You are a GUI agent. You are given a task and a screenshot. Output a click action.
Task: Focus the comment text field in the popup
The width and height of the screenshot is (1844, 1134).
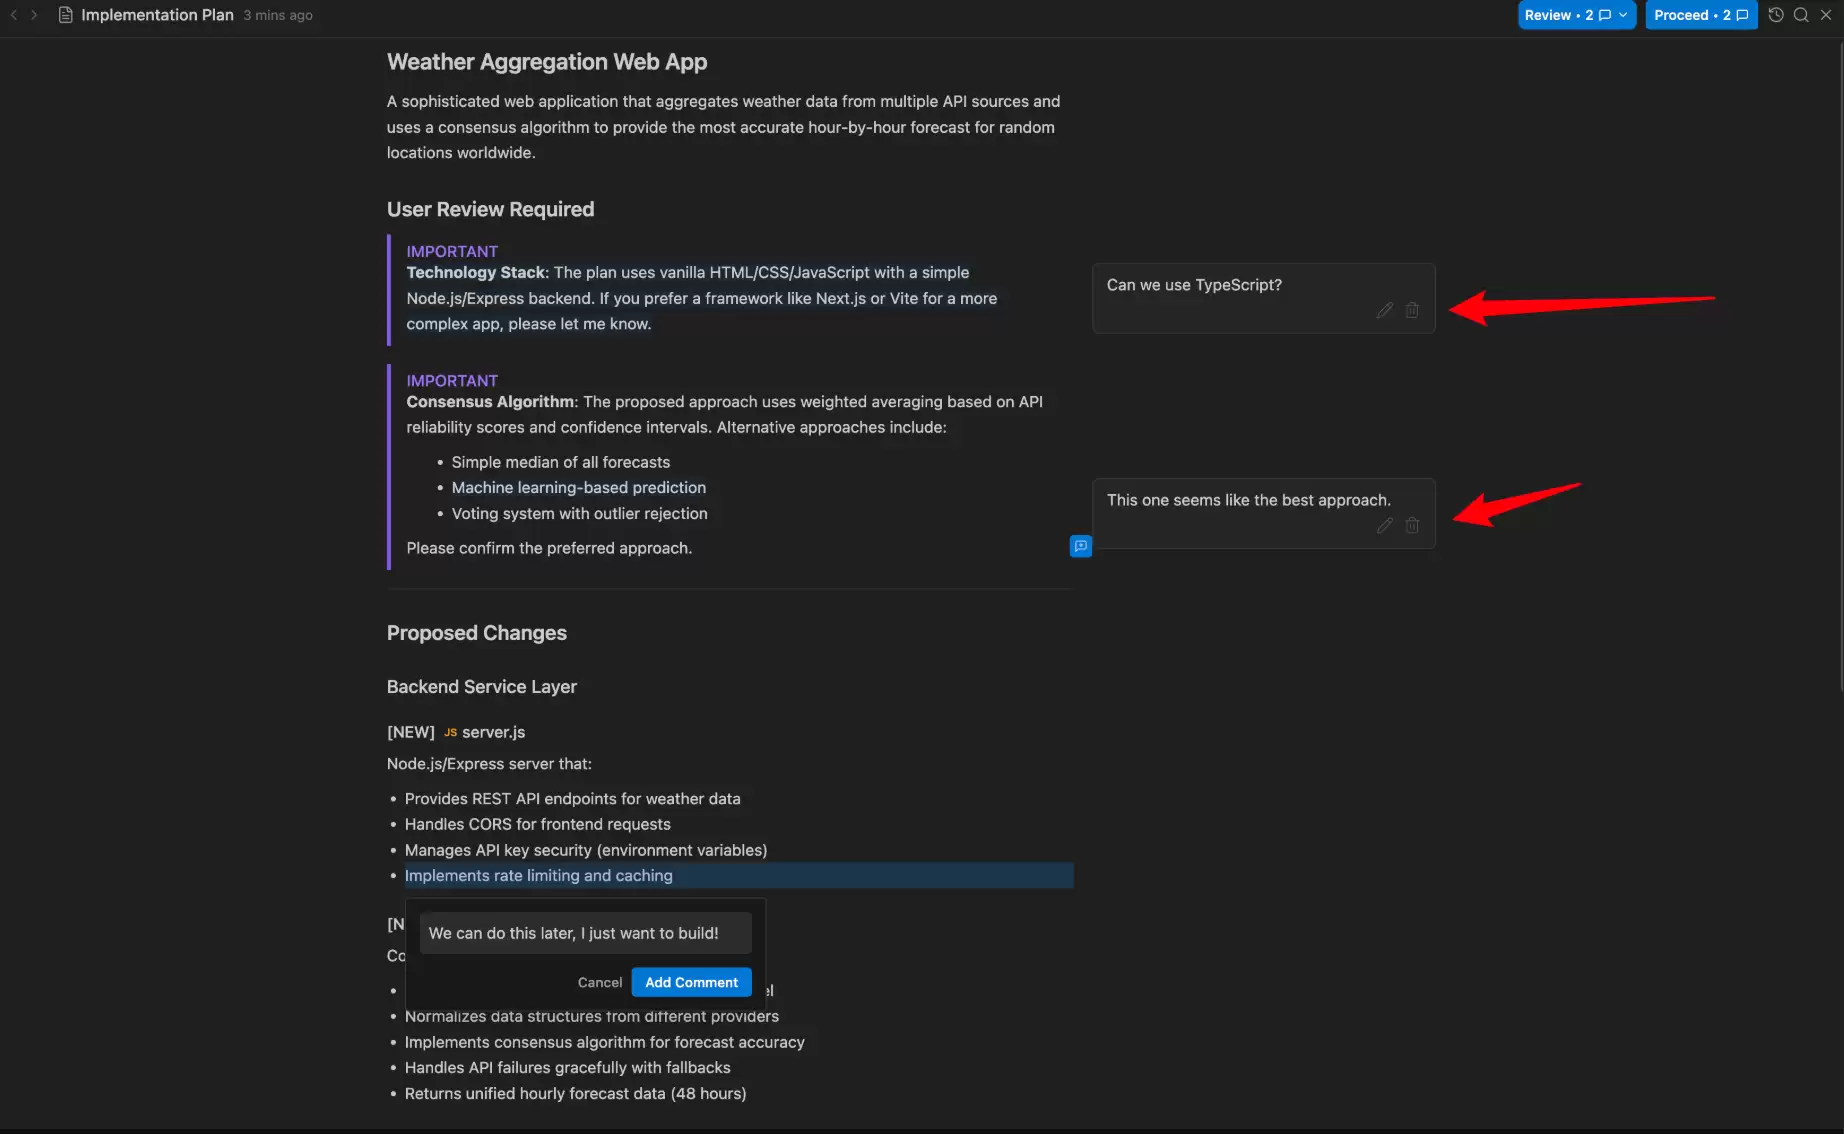(x=585, y=933)
